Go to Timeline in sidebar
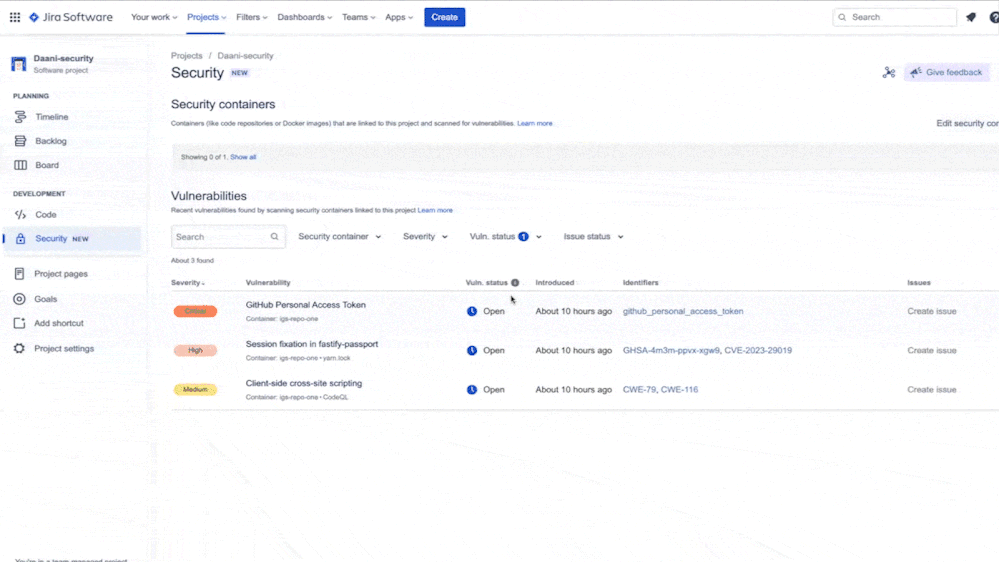This screenshot has width=999, height=562. coord(52,117)
